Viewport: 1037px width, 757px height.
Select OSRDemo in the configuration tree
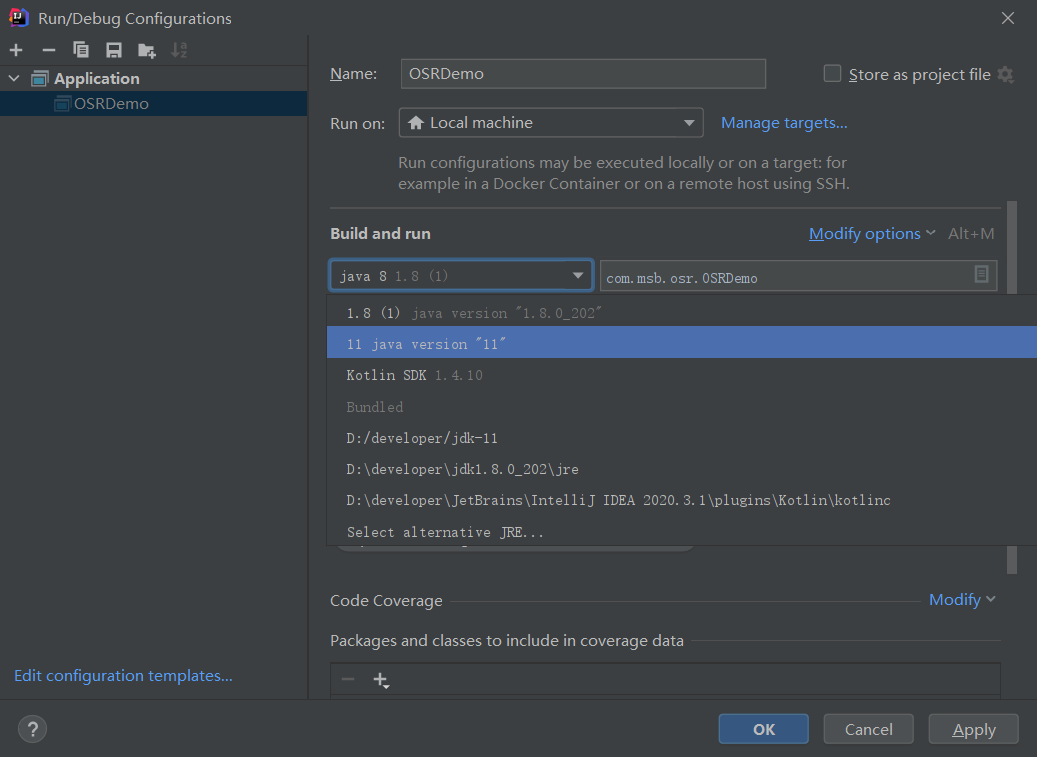click(x=153, y=103)
